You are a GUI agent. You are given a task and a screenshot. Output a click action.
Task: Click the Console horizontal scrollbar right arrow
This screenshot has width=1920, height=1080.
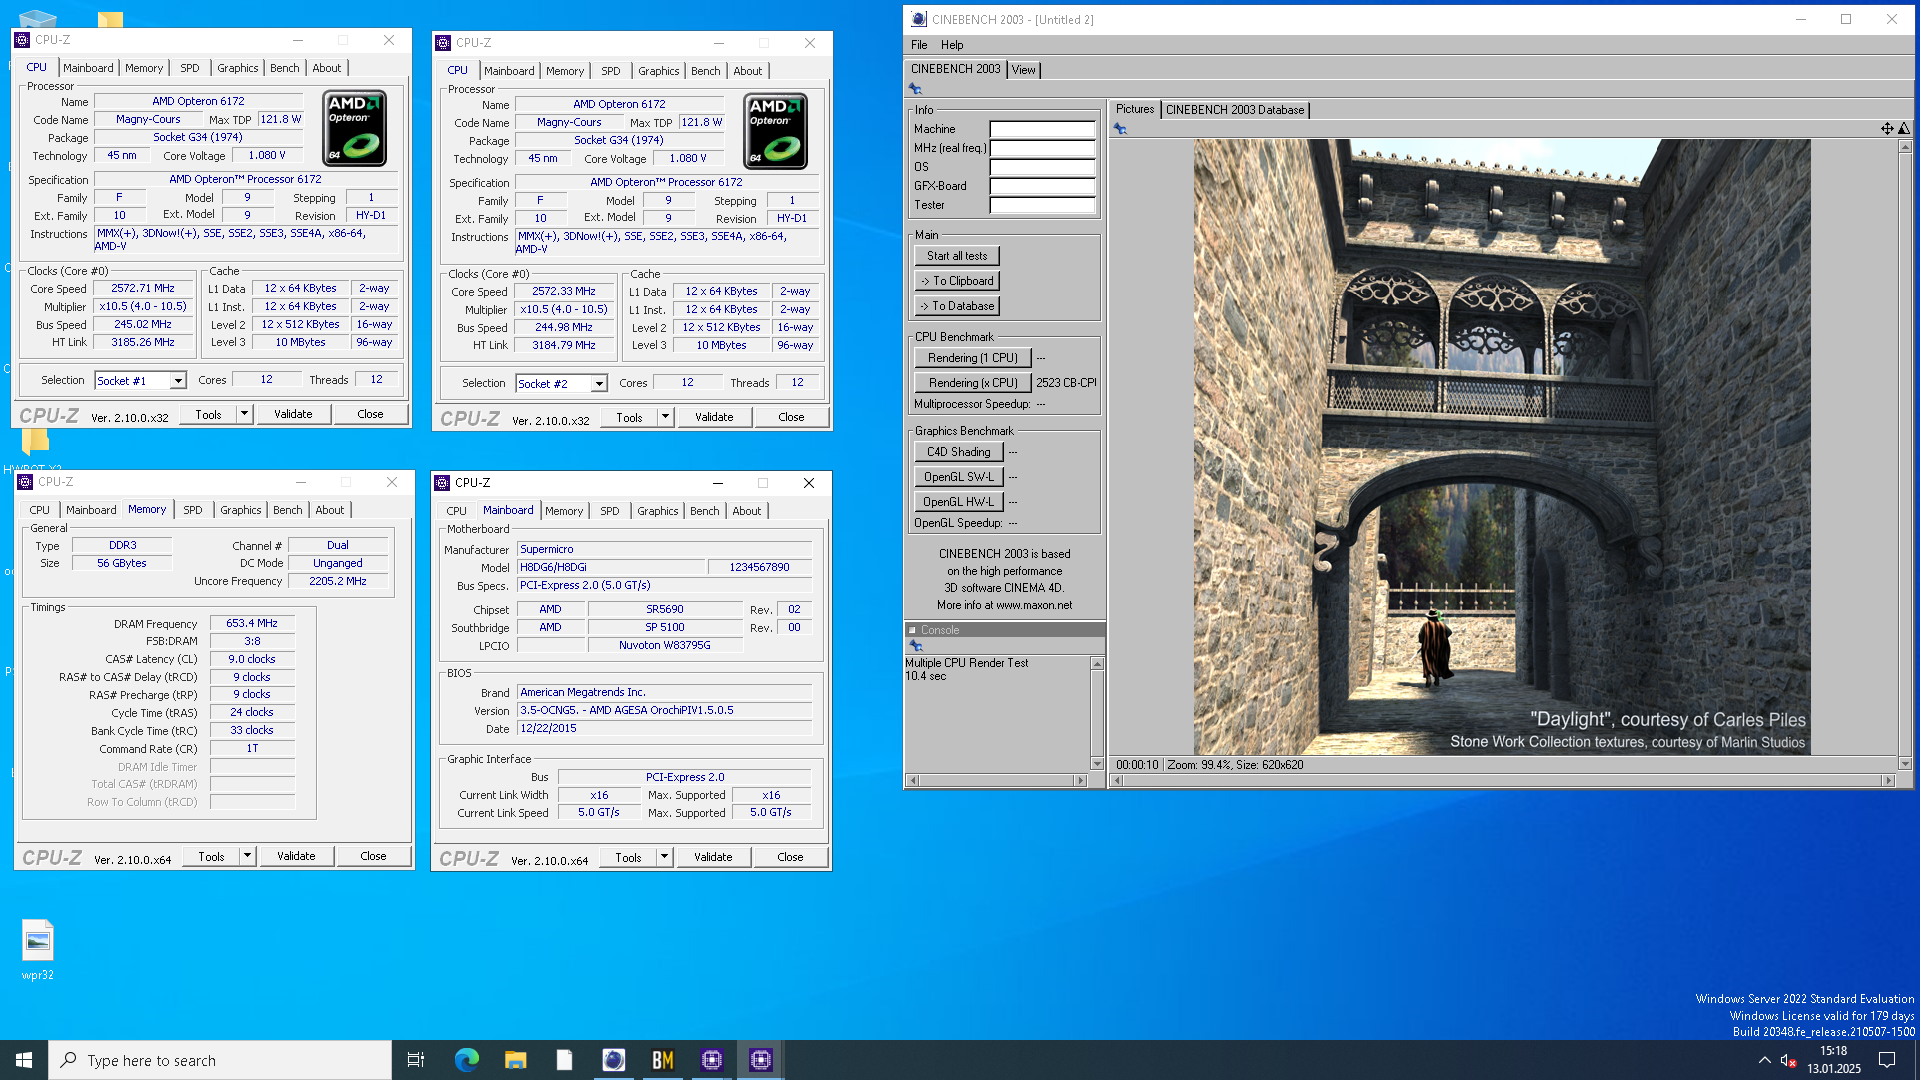(x=1080, y=780)
